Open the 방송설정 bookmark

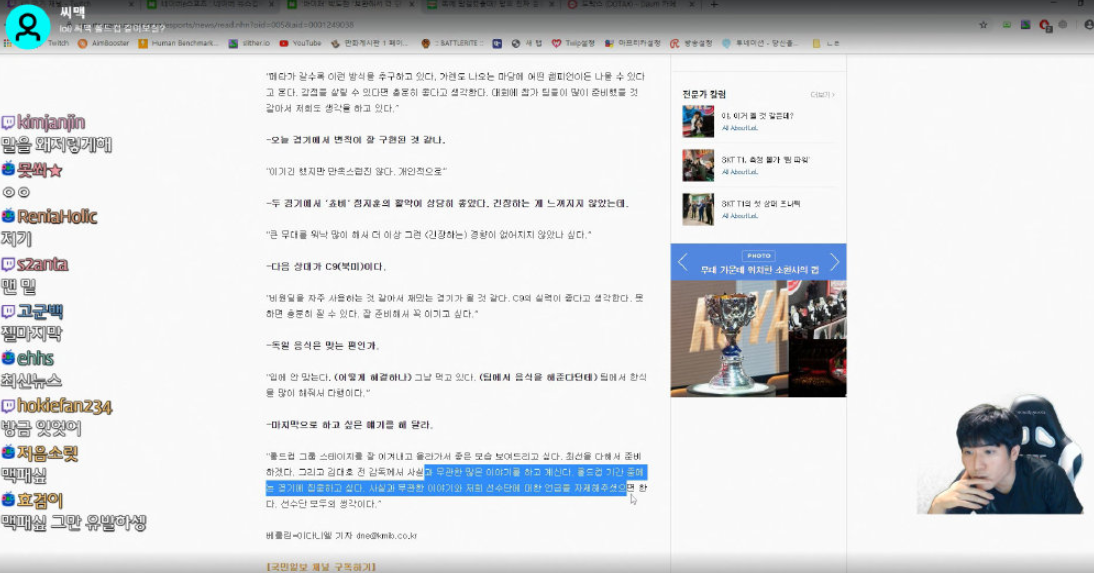coord(691,43)
